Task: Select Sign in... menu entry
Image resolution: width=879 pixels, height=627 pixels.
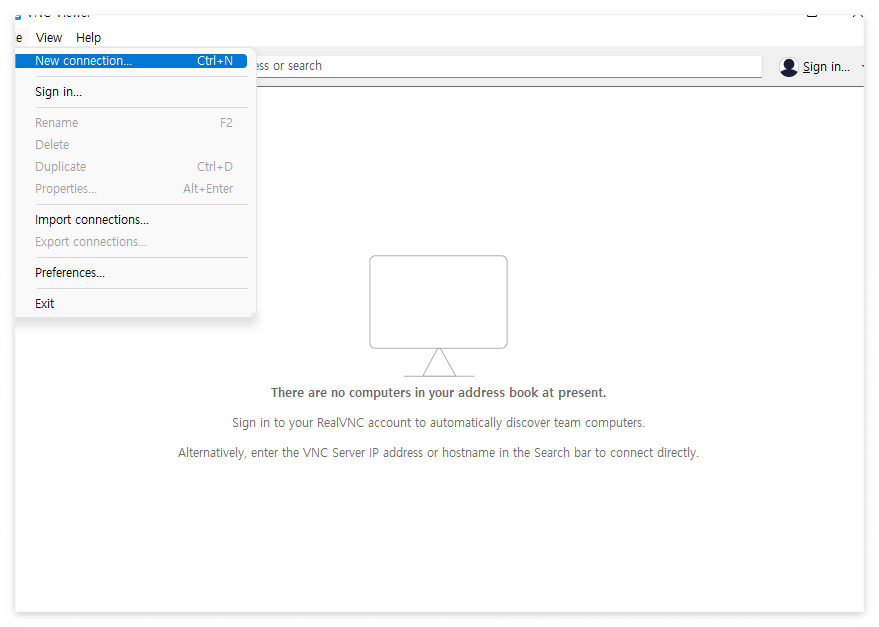Action: (x=131, y=92)
